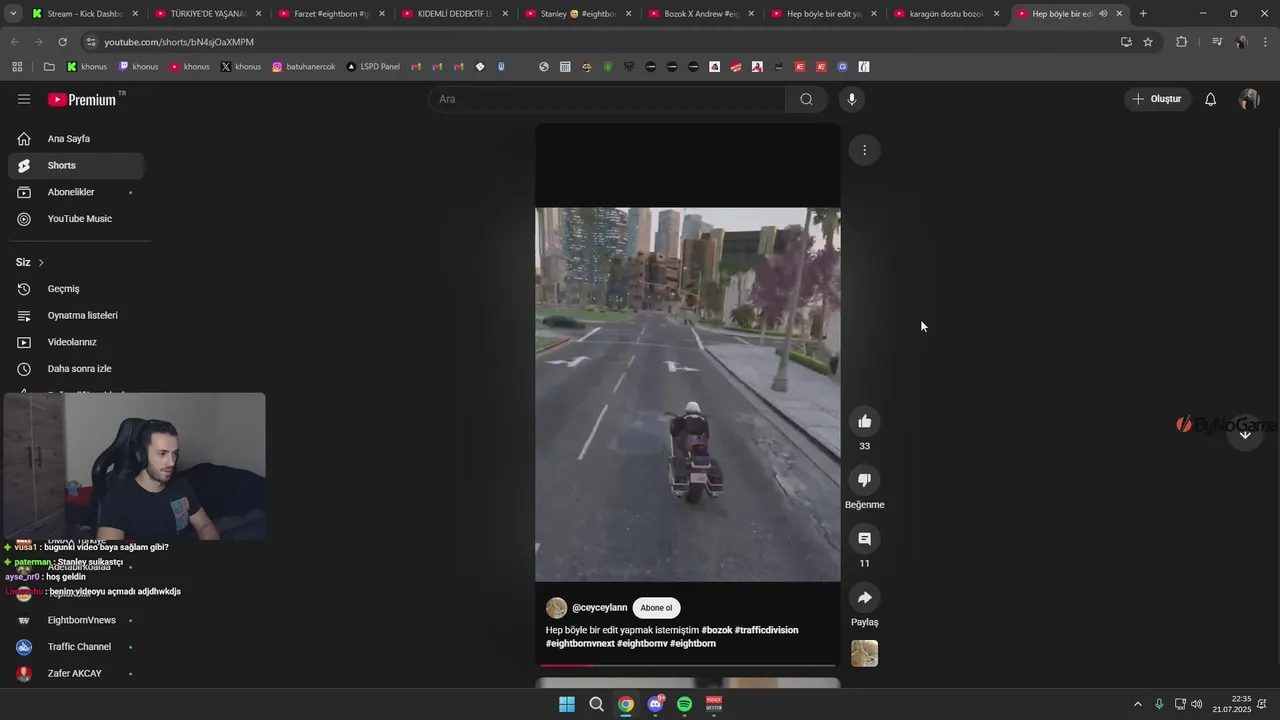Open the tab search dropdown
The image size is (1280, 720).
[x=12, y=14]
